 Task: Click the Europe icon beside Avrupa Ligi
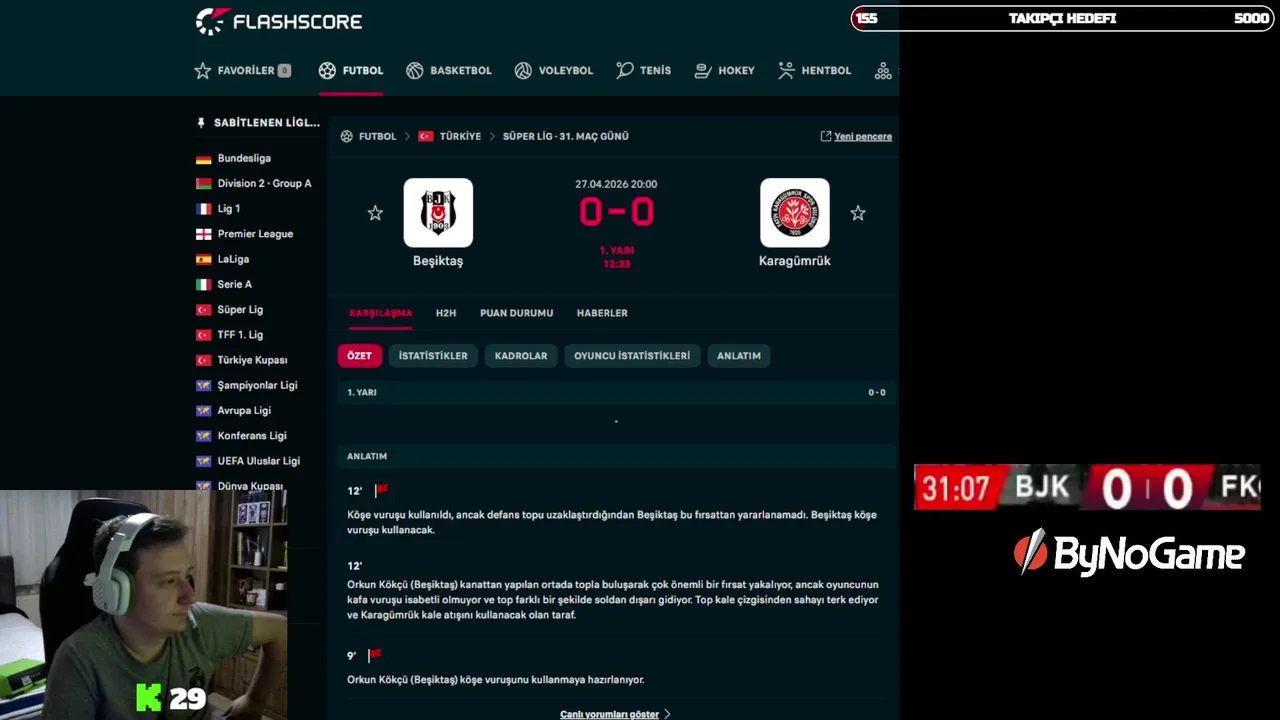[x=203, y=411]
